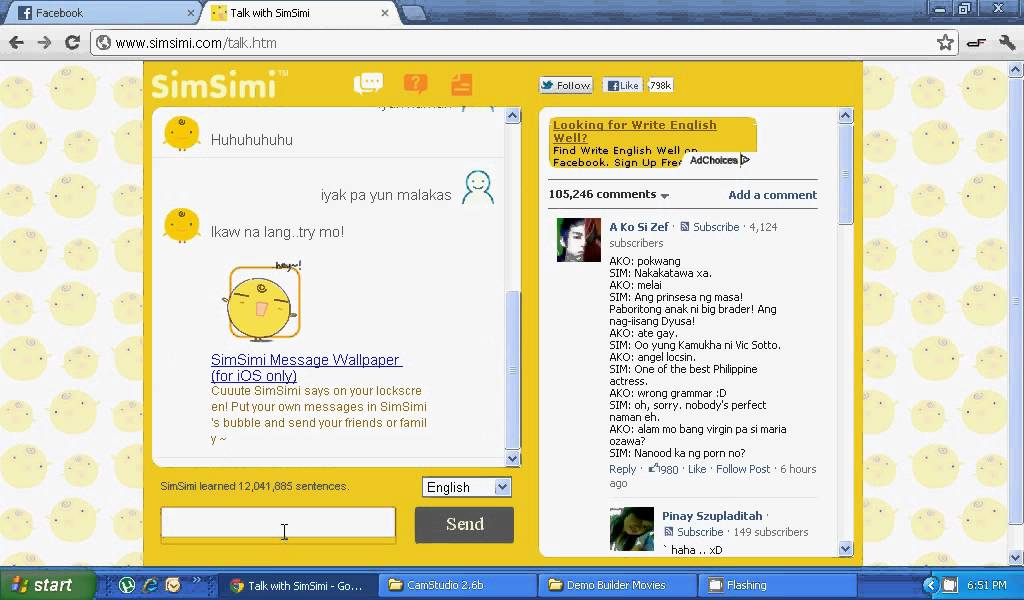Open the English language dropdown

(x=466, y=487)
